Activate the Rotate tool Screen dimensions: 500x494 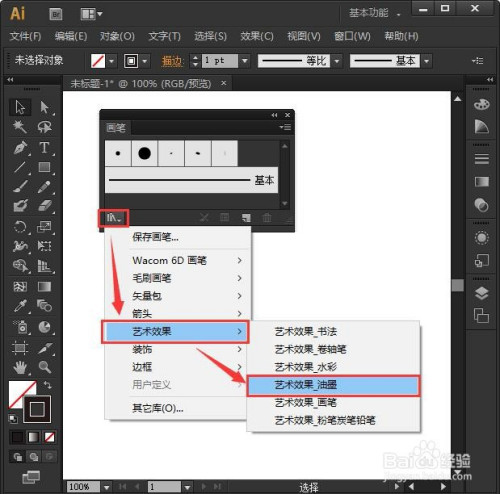point(20,227)
